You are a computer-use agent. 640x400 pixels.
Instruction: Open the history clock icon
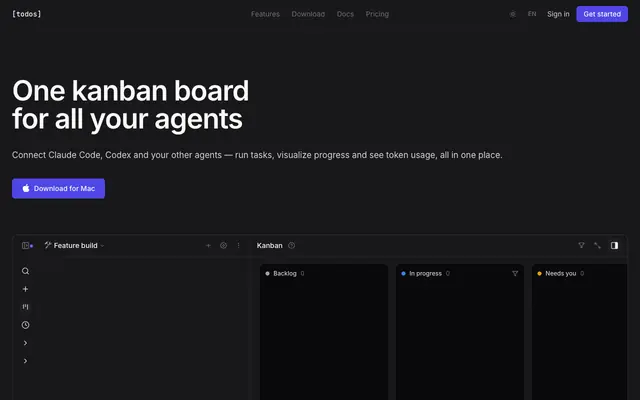pyautogui.click(x=25, y=325)
